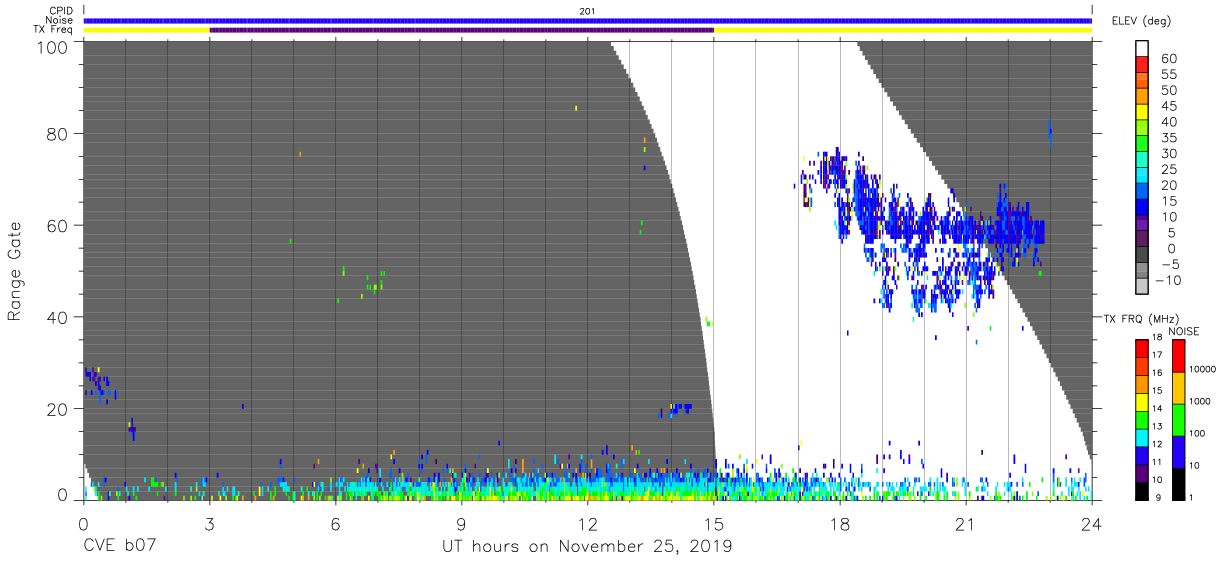Image resolution: width=1228 pixels, height=567 pixels.
Task: Click the '18' tick on UT hours axis
Action: pyautogui.click(x=839, y=523)
